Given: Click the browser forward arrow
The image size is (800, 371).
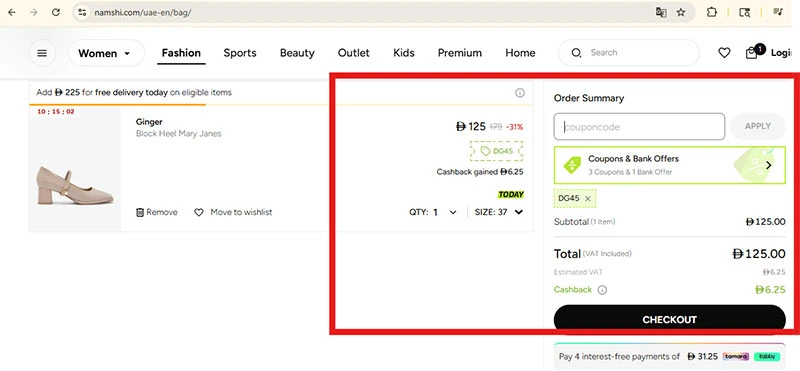Looking at the screenshot, I should pyautogui.click(x=34, y=12).
